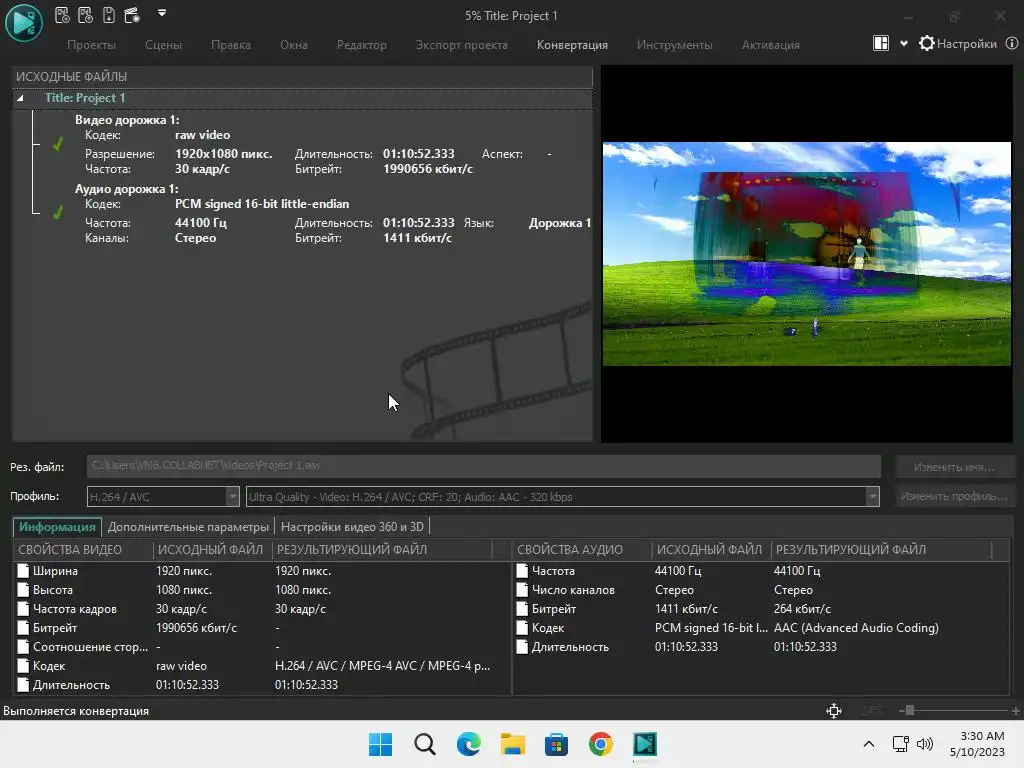The height and width of the screenshot is (768, 1024).
Task: Click the video preview thumbnail
Action: (807, 254)
